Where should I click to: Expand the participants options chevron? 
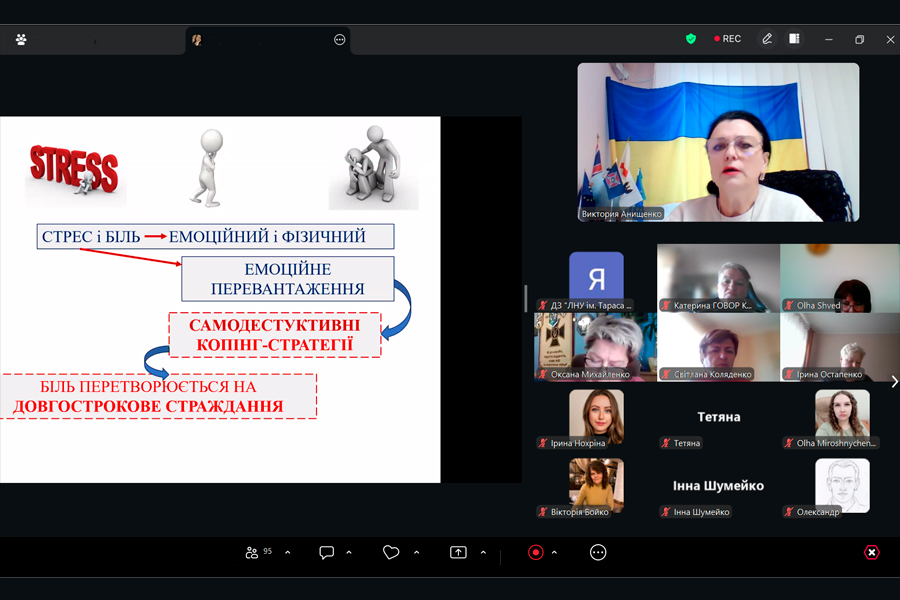point(288,552)
